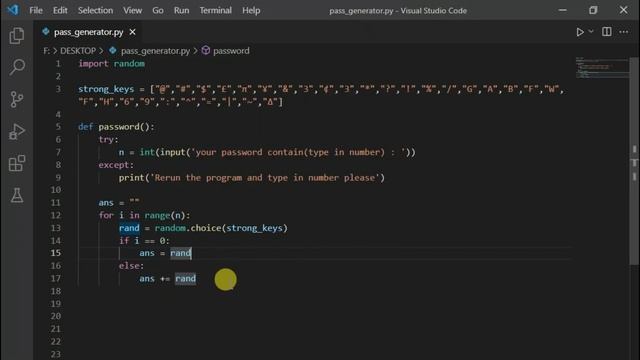Click the VS Code logo icon
The image size is (640, 360).
(13, 9)
